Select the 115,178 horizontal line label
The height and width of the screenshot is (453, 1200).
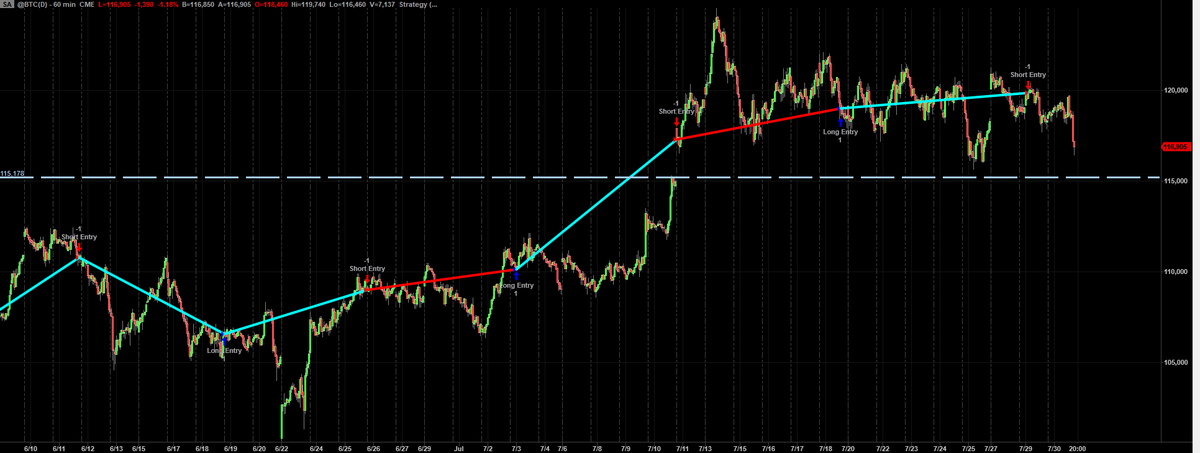coord(12,173)
